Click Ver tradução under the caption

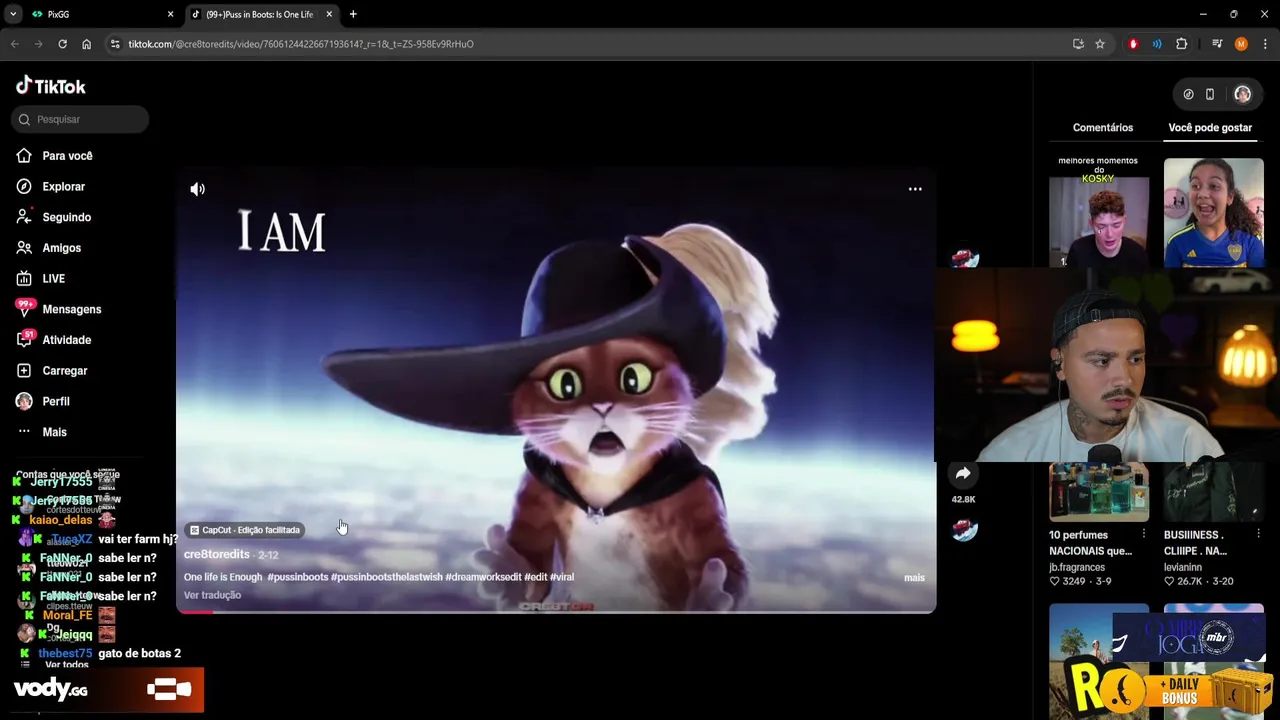pyautogui.click(x=212, y=595)
